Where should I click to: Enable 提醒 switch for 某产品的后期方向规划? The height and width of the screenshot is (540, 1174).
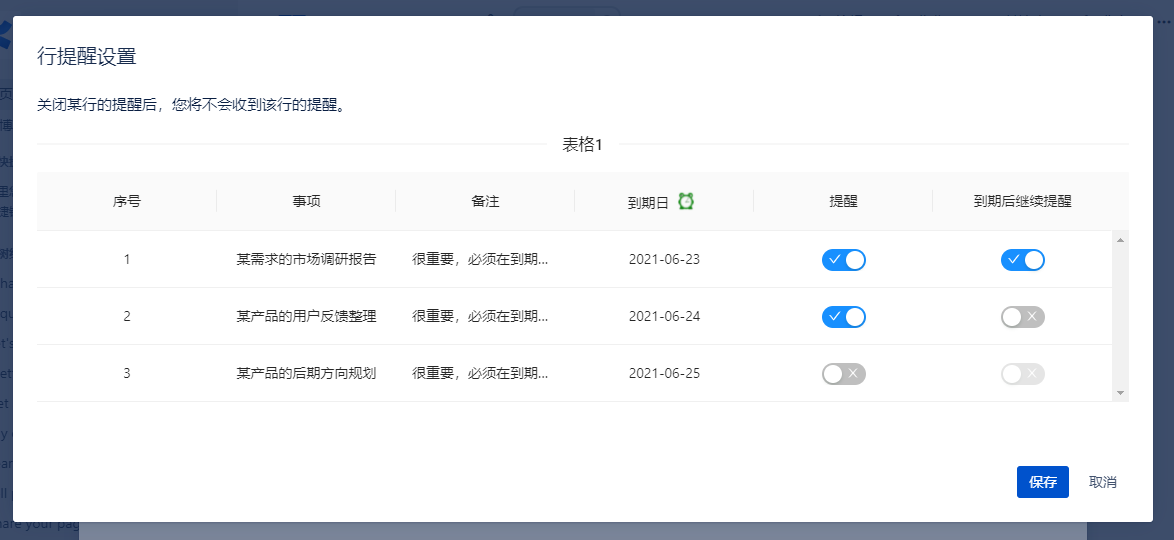(x=843, y=374)
